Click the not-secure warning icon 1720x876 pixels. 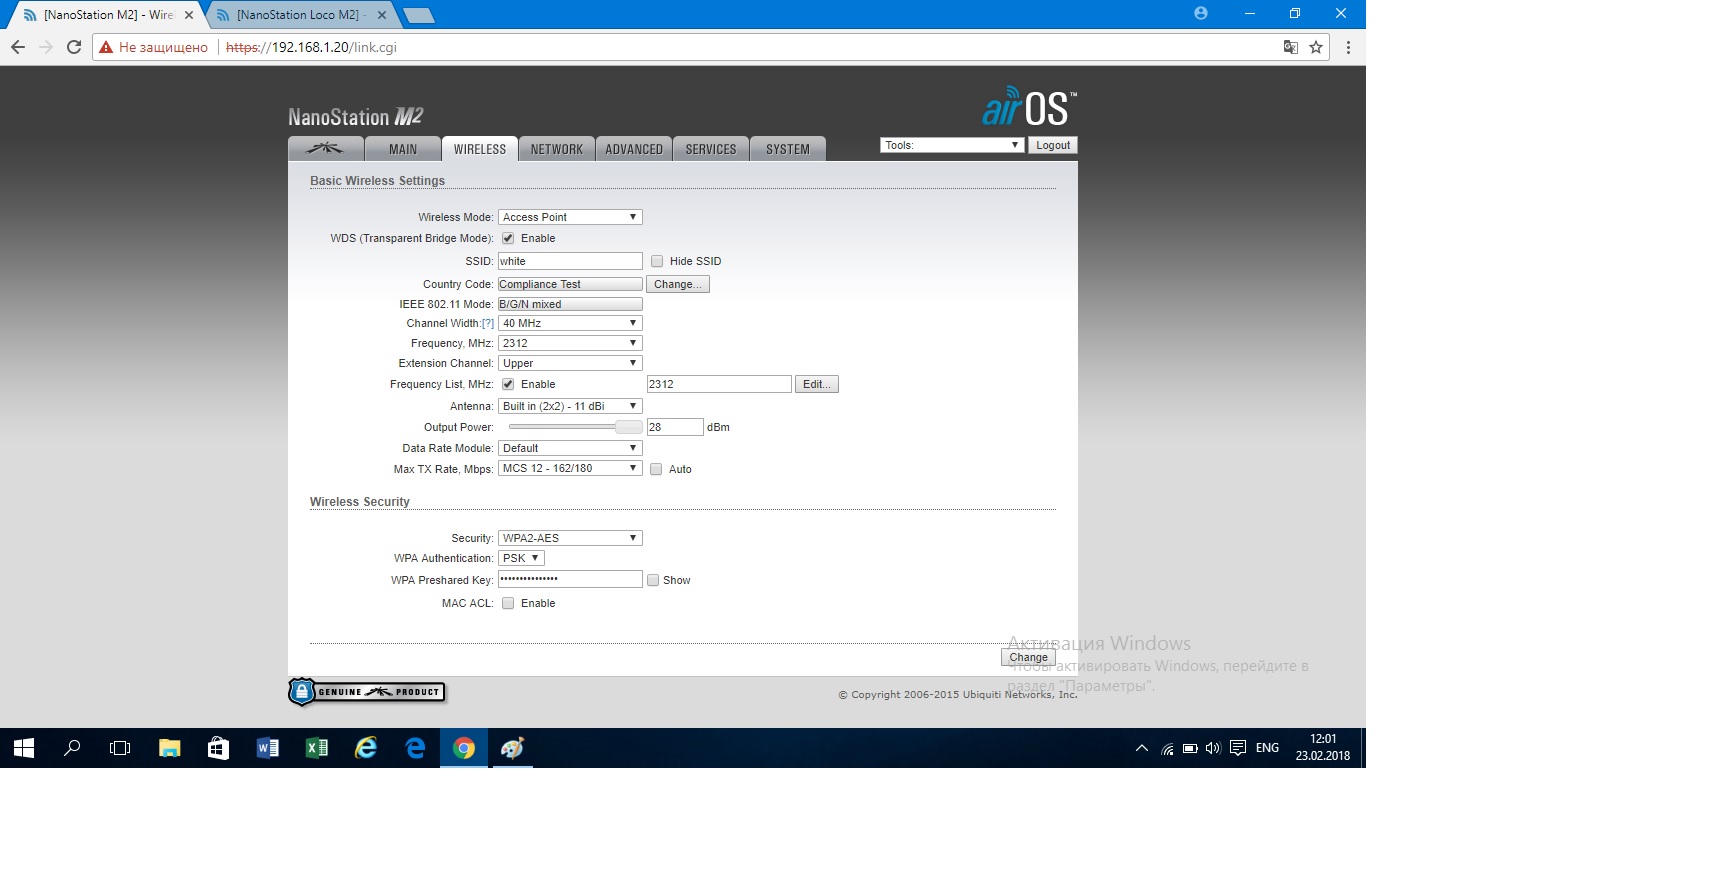click(106, 47)
